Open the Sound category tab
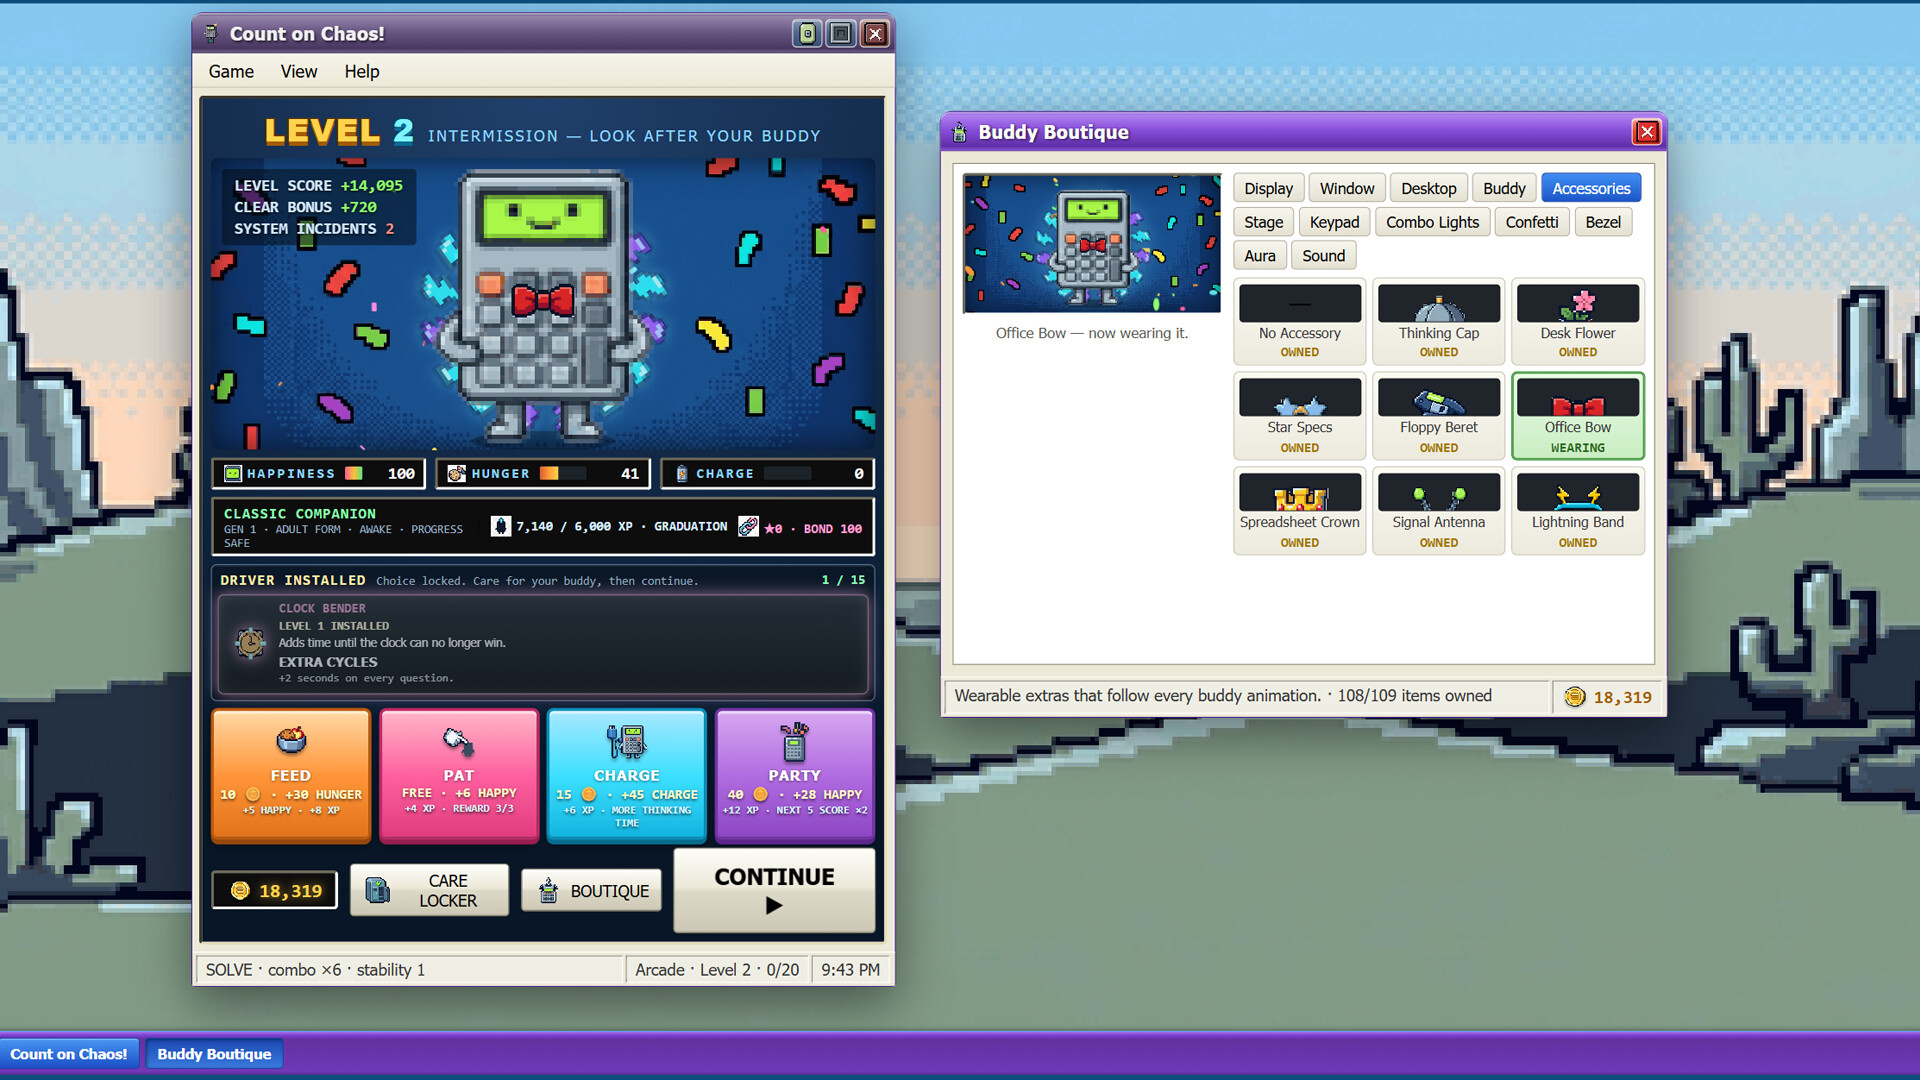 point(1323,256)
